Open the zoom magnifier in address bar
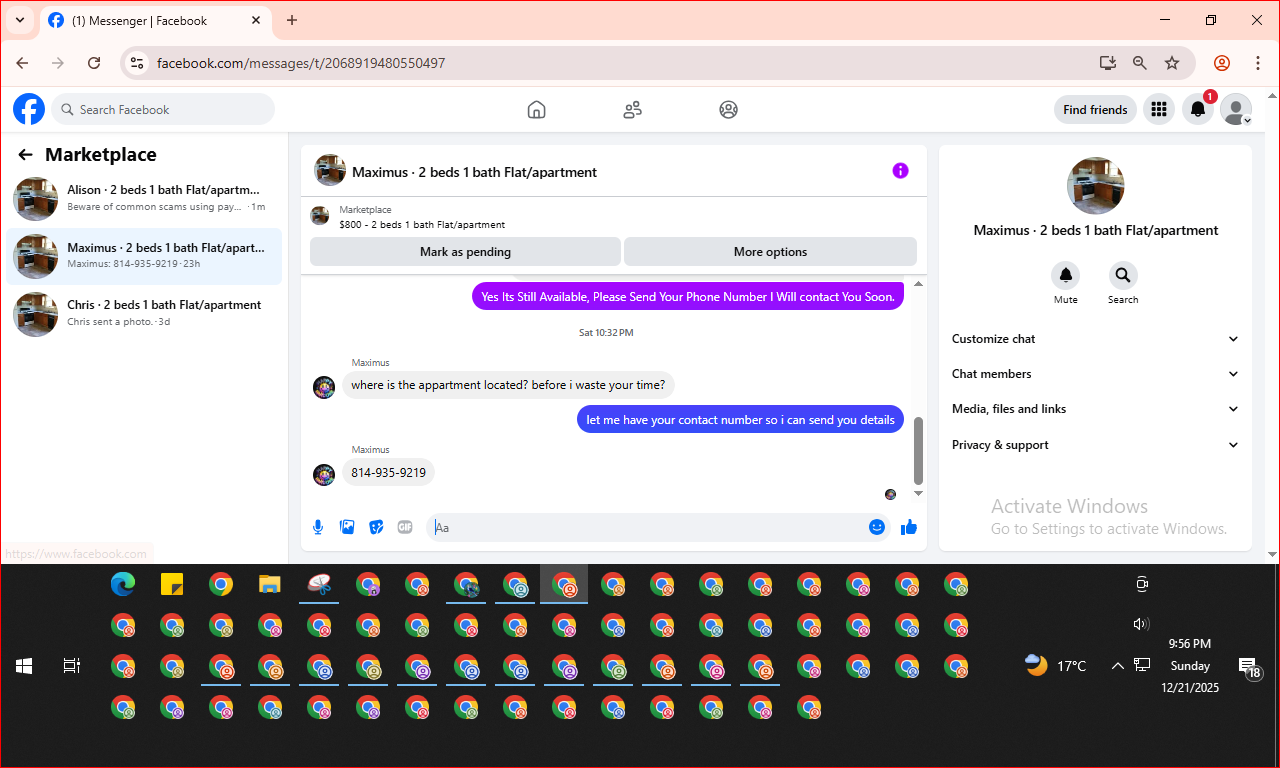This screenshot has height=768, width=1280. 1139,63
